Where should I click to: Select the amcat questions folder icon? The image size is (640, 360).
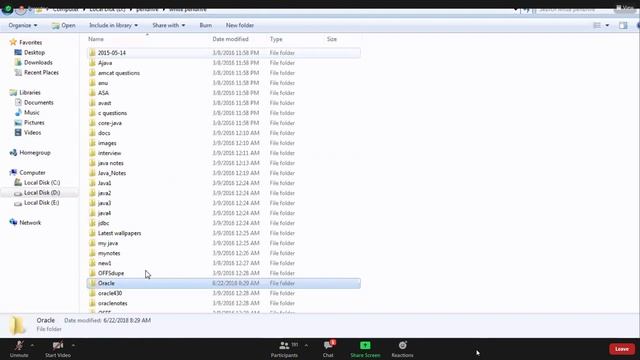pyautogui.click(x=92, y=73)
